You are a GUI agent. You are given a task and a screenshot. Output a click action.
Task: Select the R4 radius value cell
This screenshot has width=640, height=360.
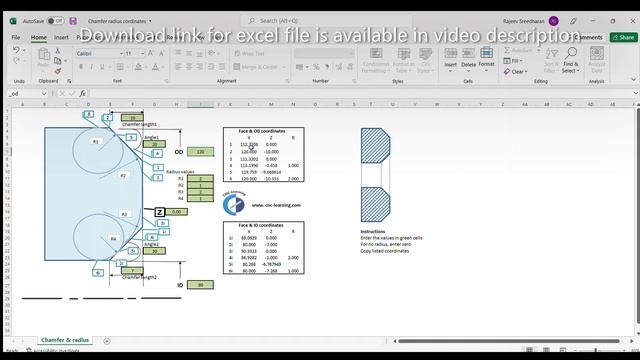200,198
